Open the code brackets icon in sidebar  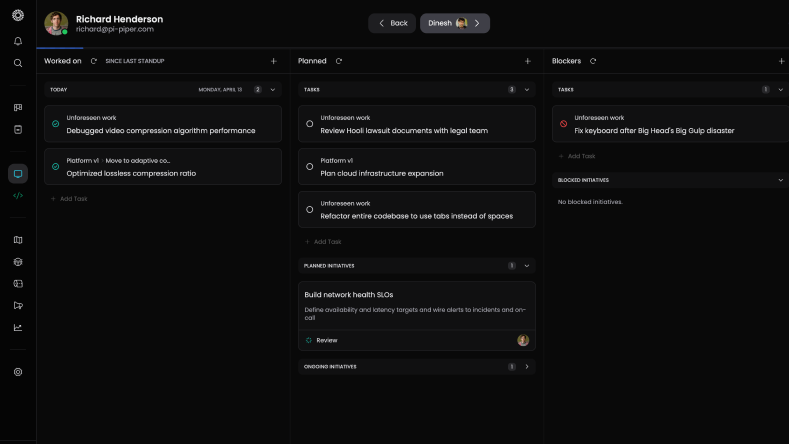tap(18, 196)
